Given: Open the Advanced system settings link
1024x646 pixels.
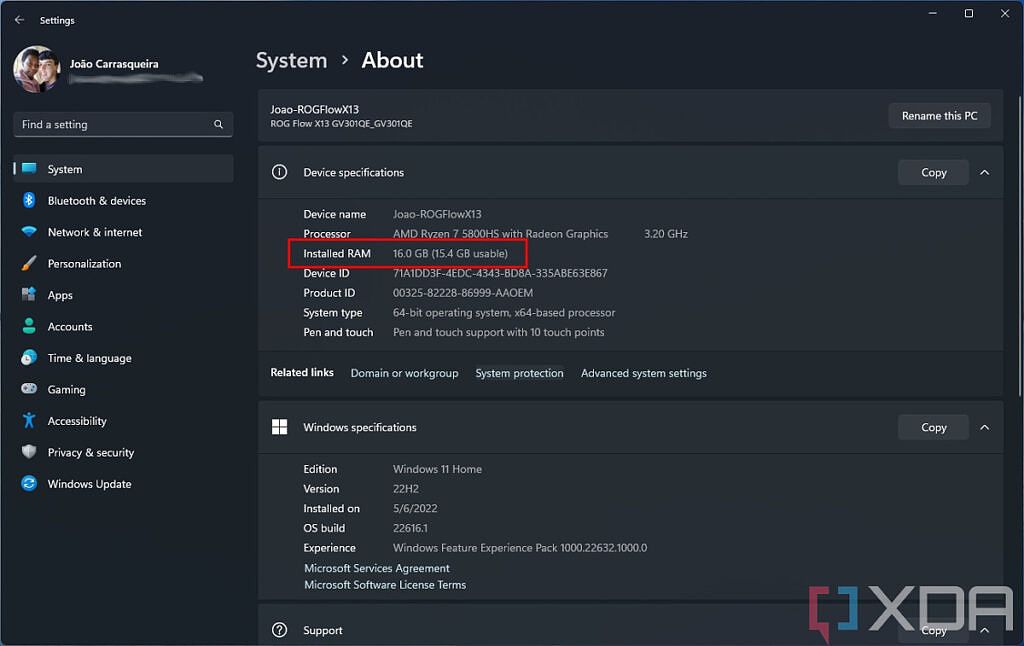Looking at the screenshot, I should click(x=643, y=373).
